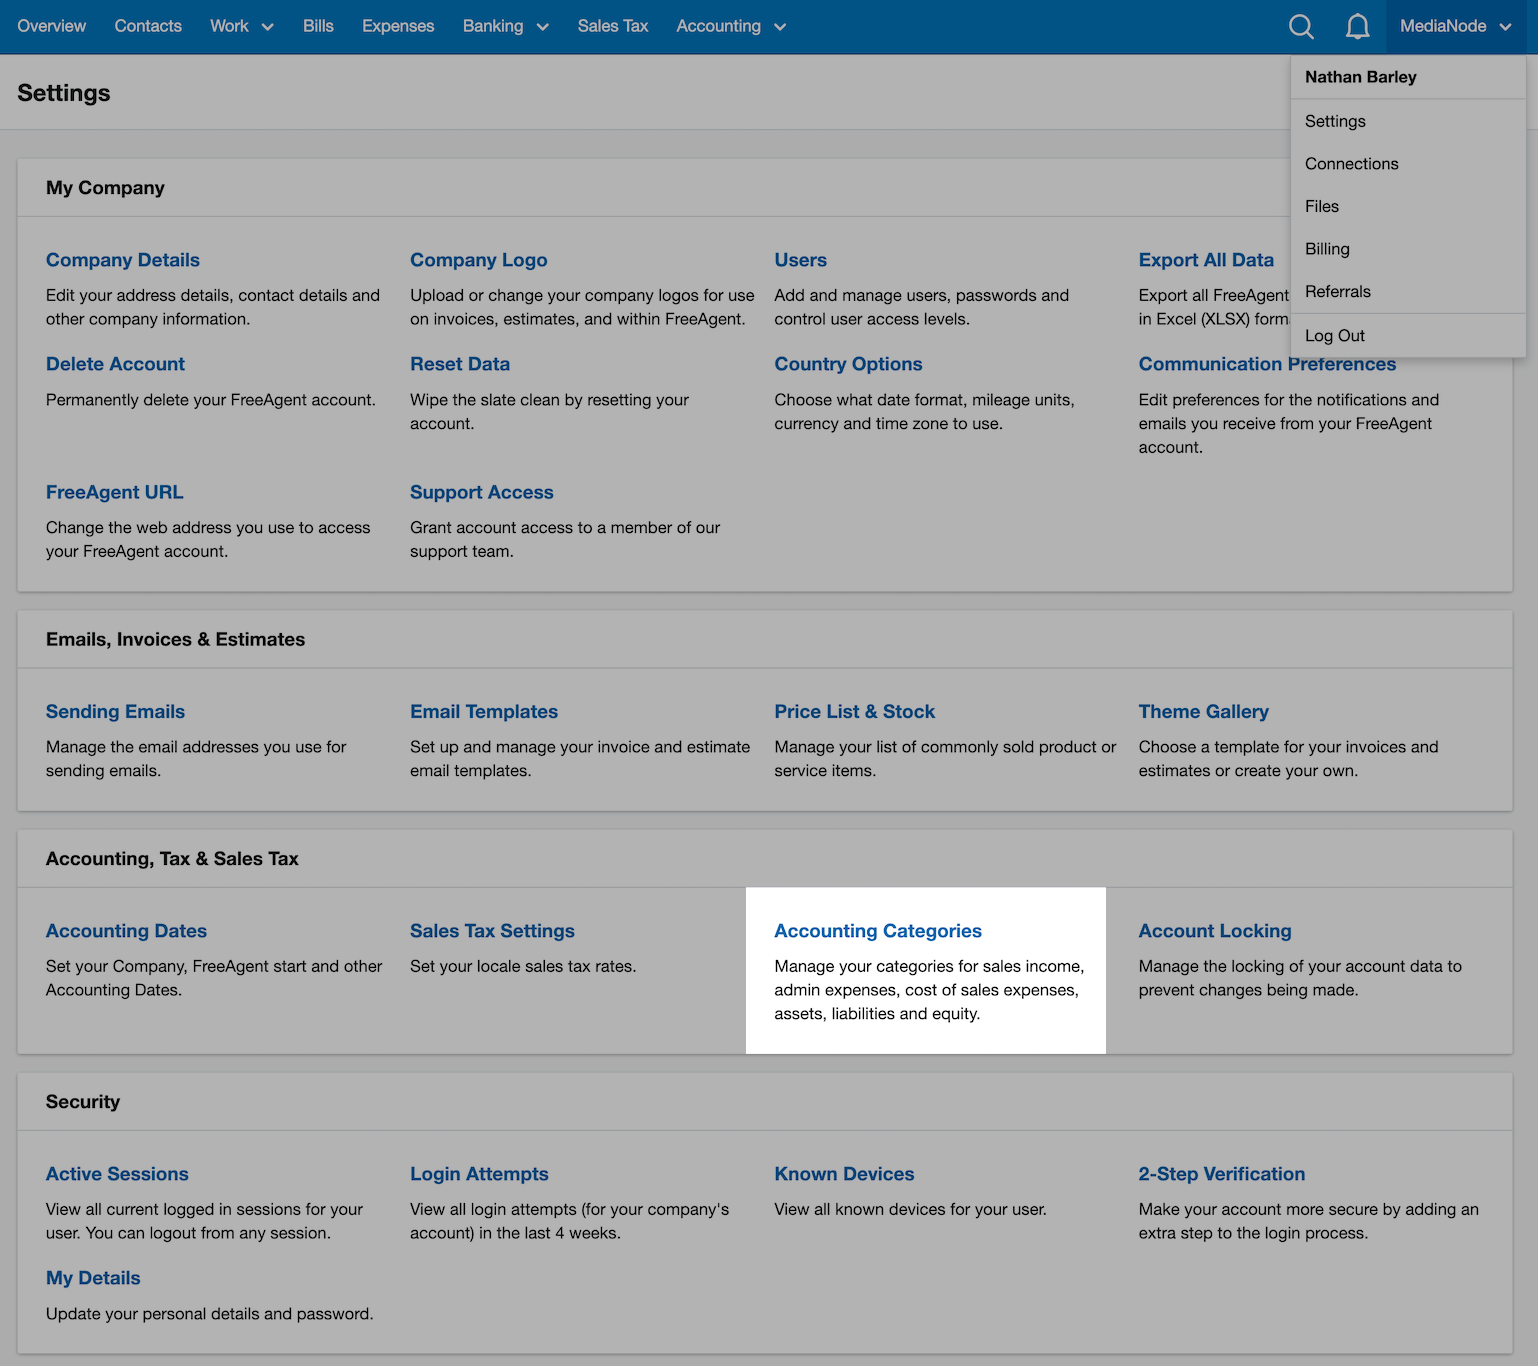
Task: Select Contacts in the navigation bar
Action: pyautogui.click(x=148, y=26)
